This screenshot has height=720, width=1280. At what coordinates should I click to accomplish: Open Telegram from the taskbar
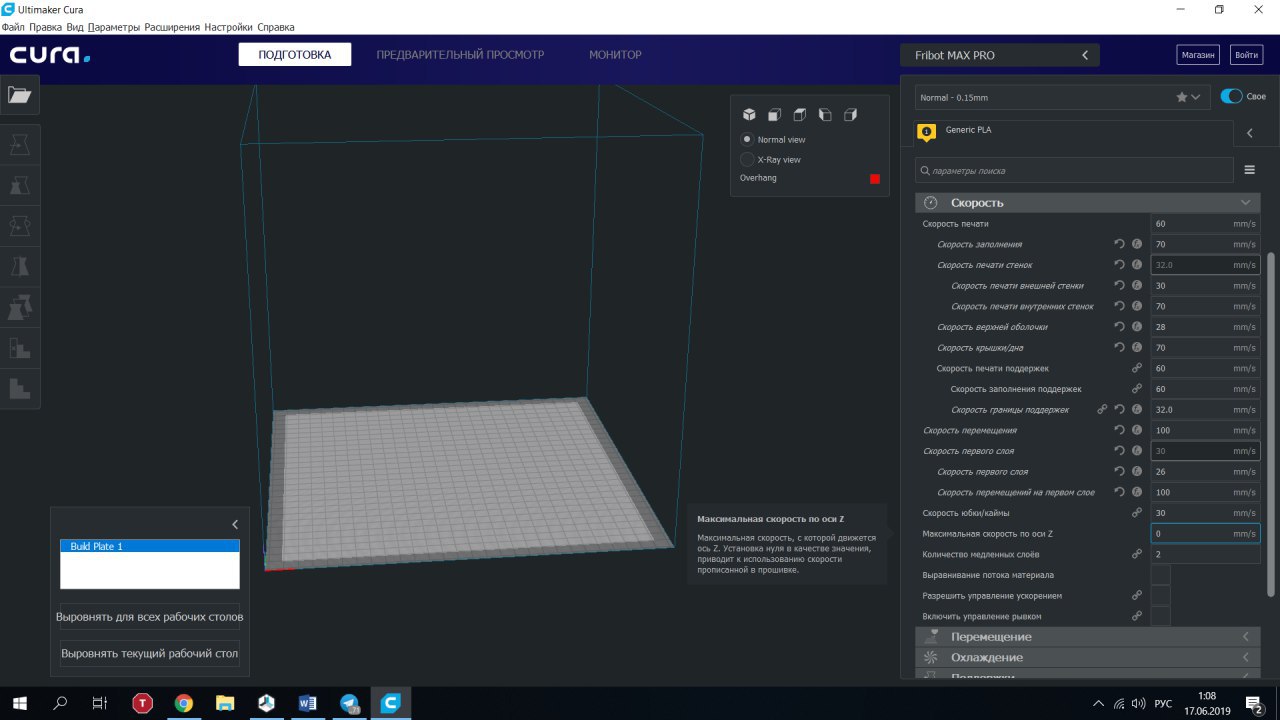click(350, 703)
